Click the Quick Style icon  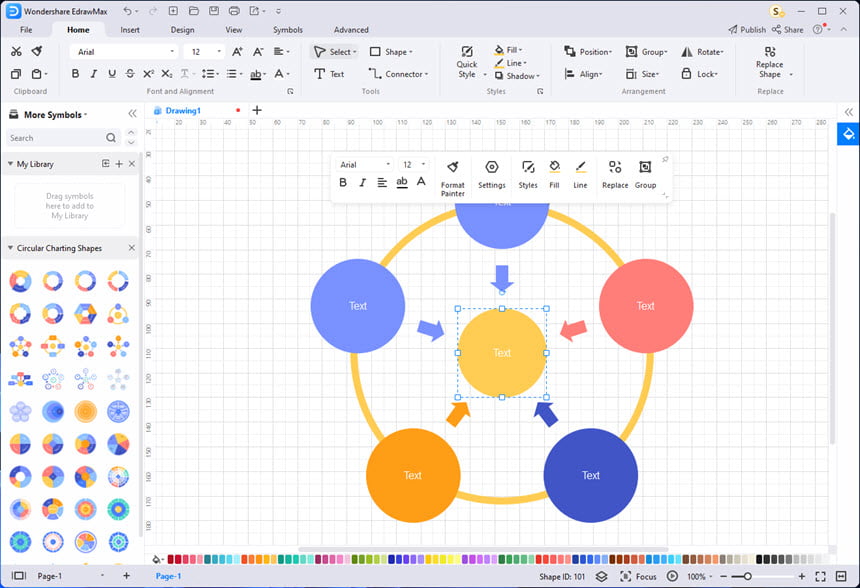467,62
